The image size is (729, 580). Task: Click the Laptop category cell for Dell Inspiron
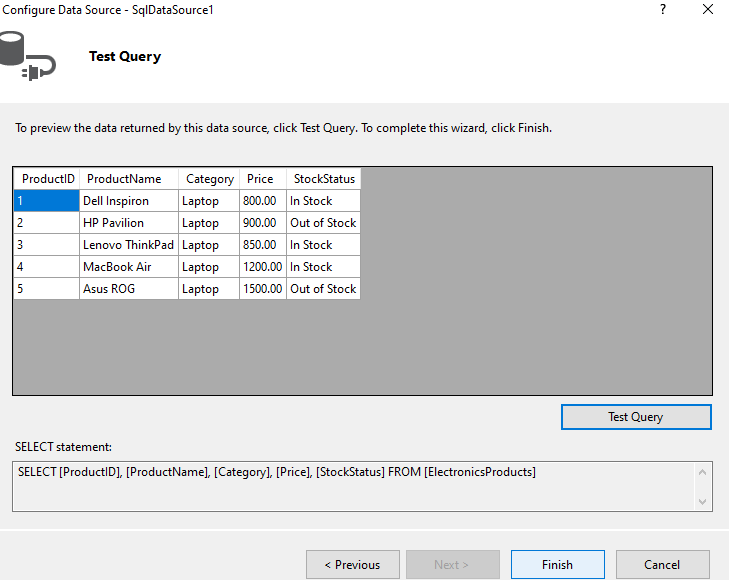click(x=209, y=201)
